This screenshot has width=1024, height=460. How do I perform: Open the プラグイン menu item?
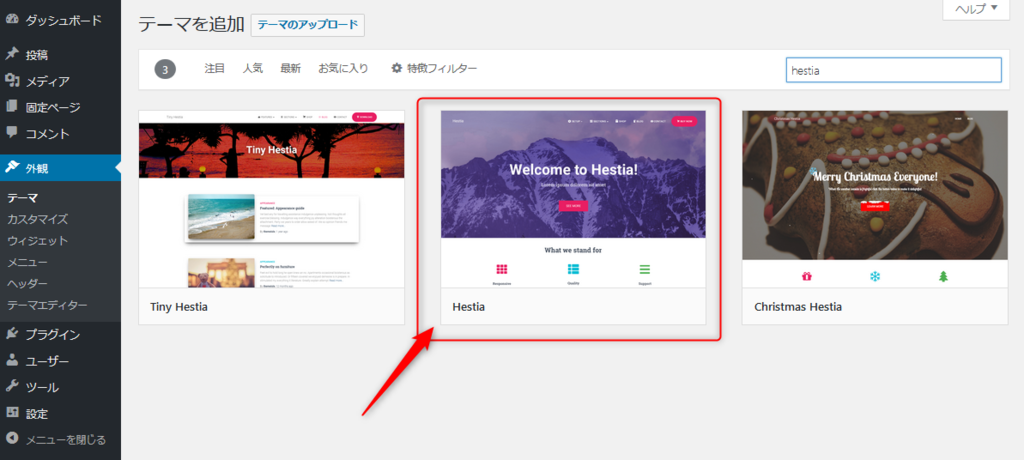60,335
